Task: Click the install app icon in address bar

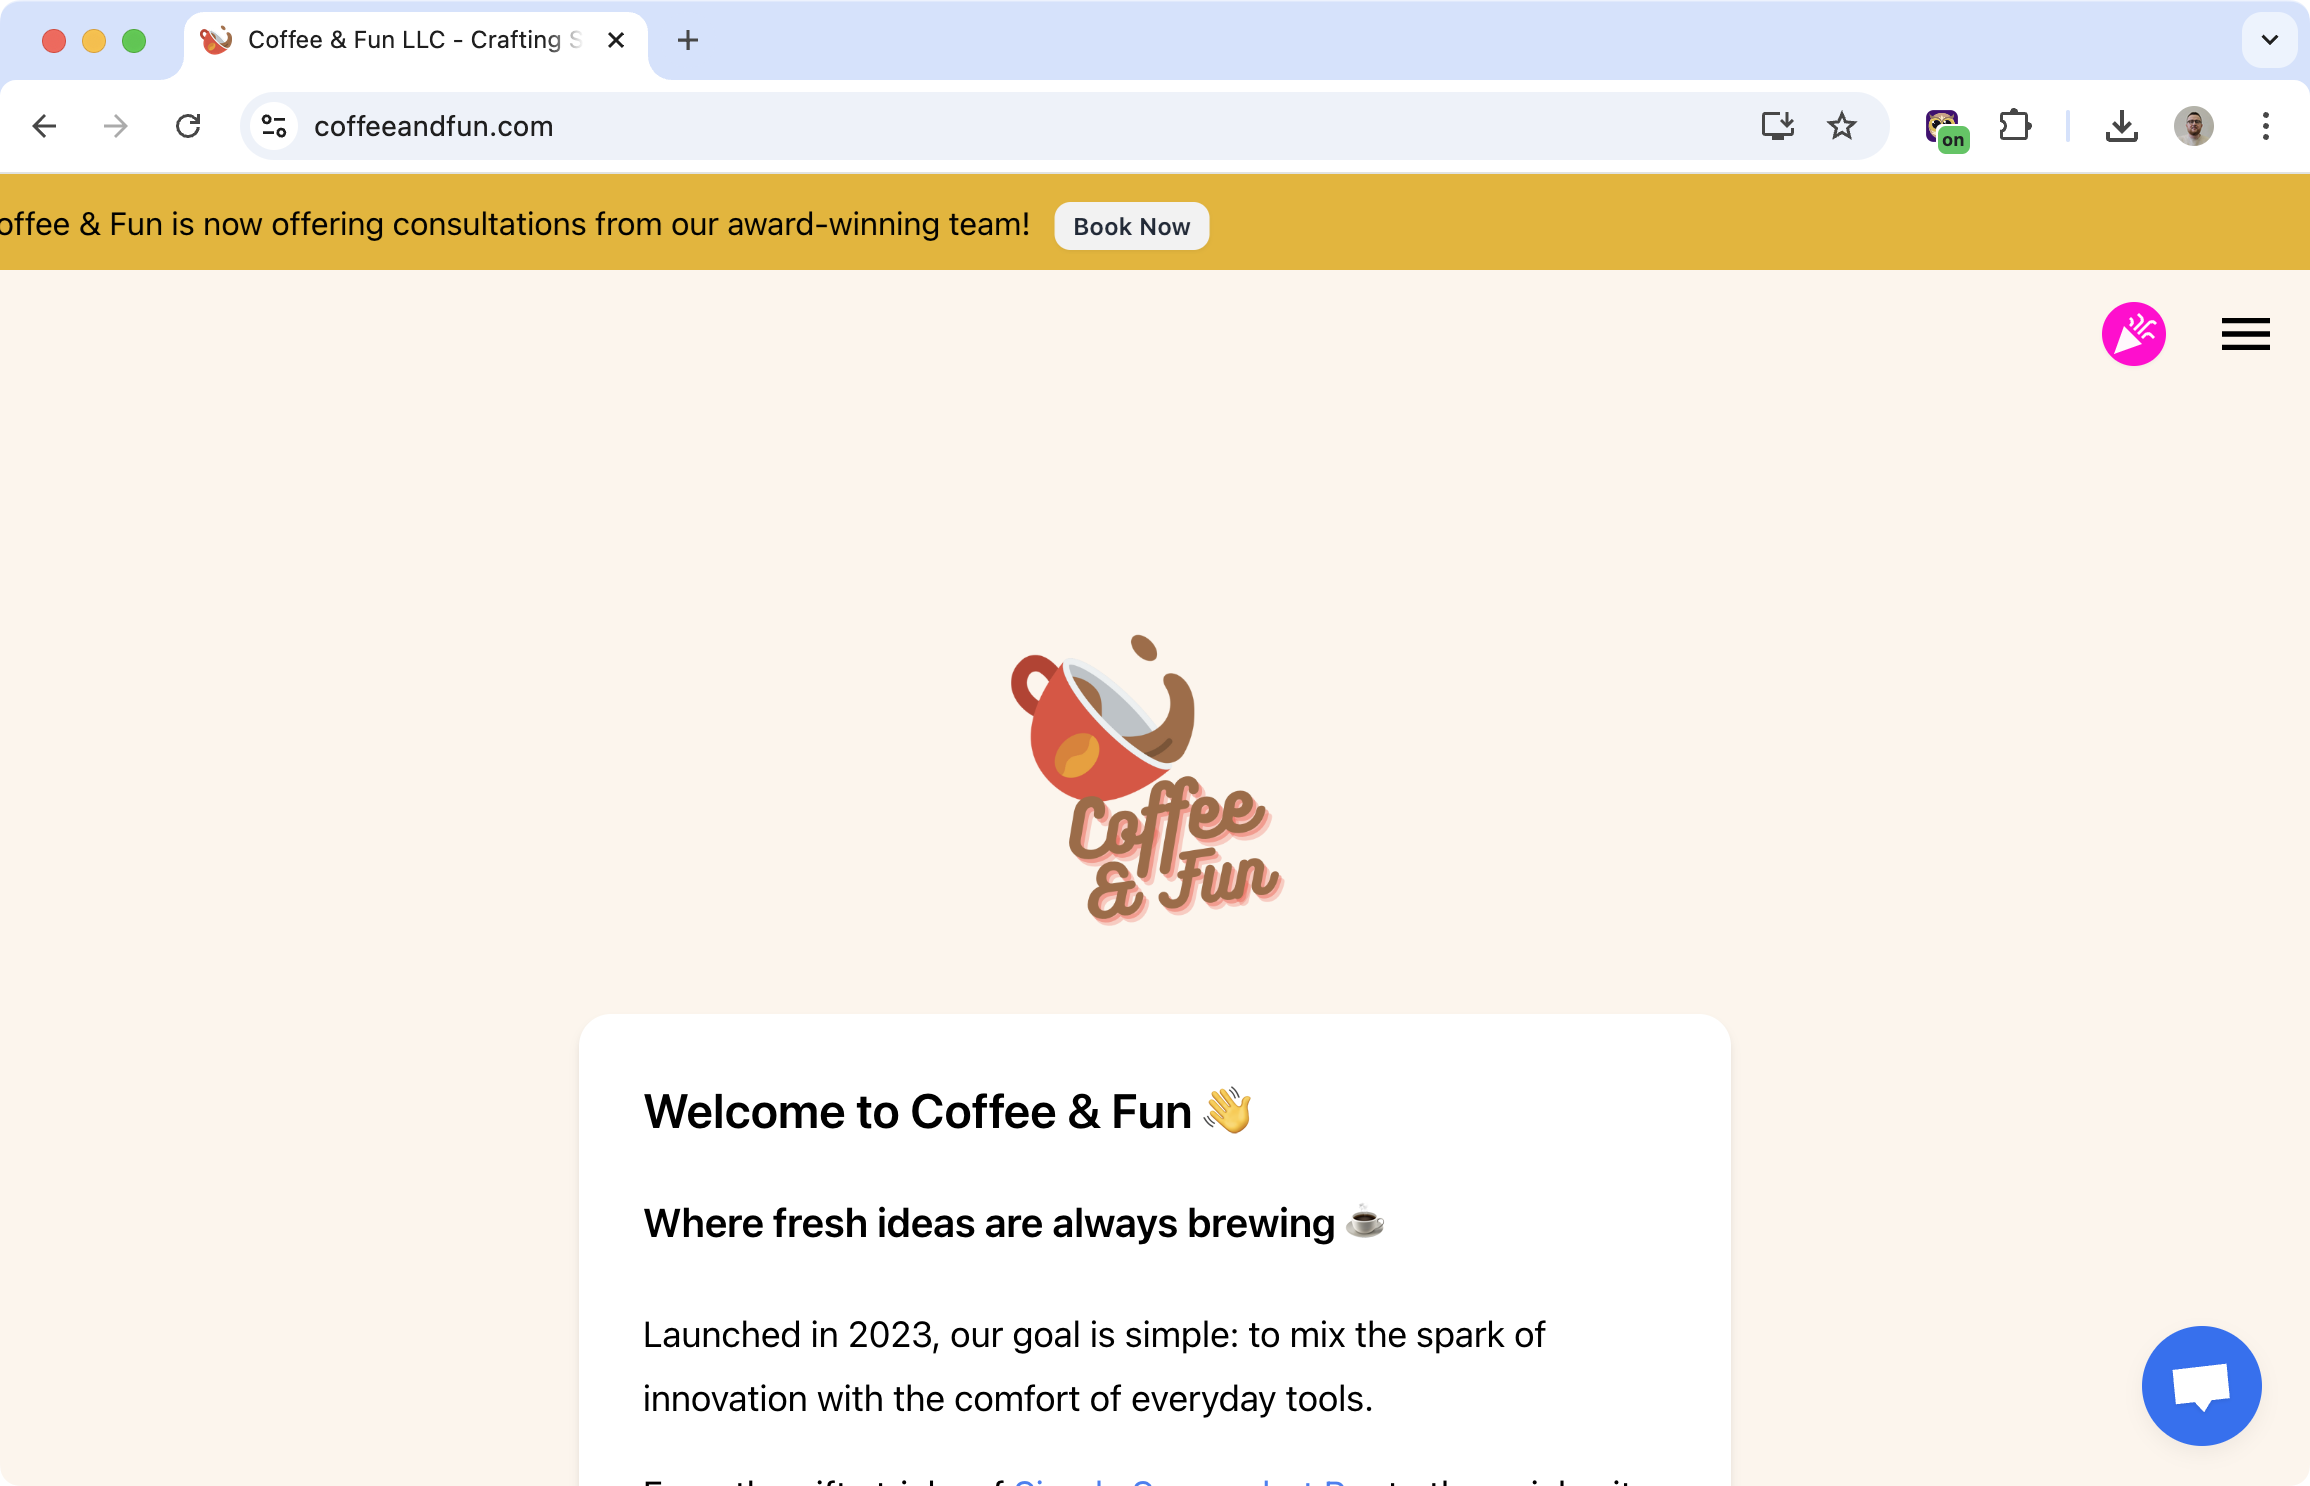Action: point(1777,126)
